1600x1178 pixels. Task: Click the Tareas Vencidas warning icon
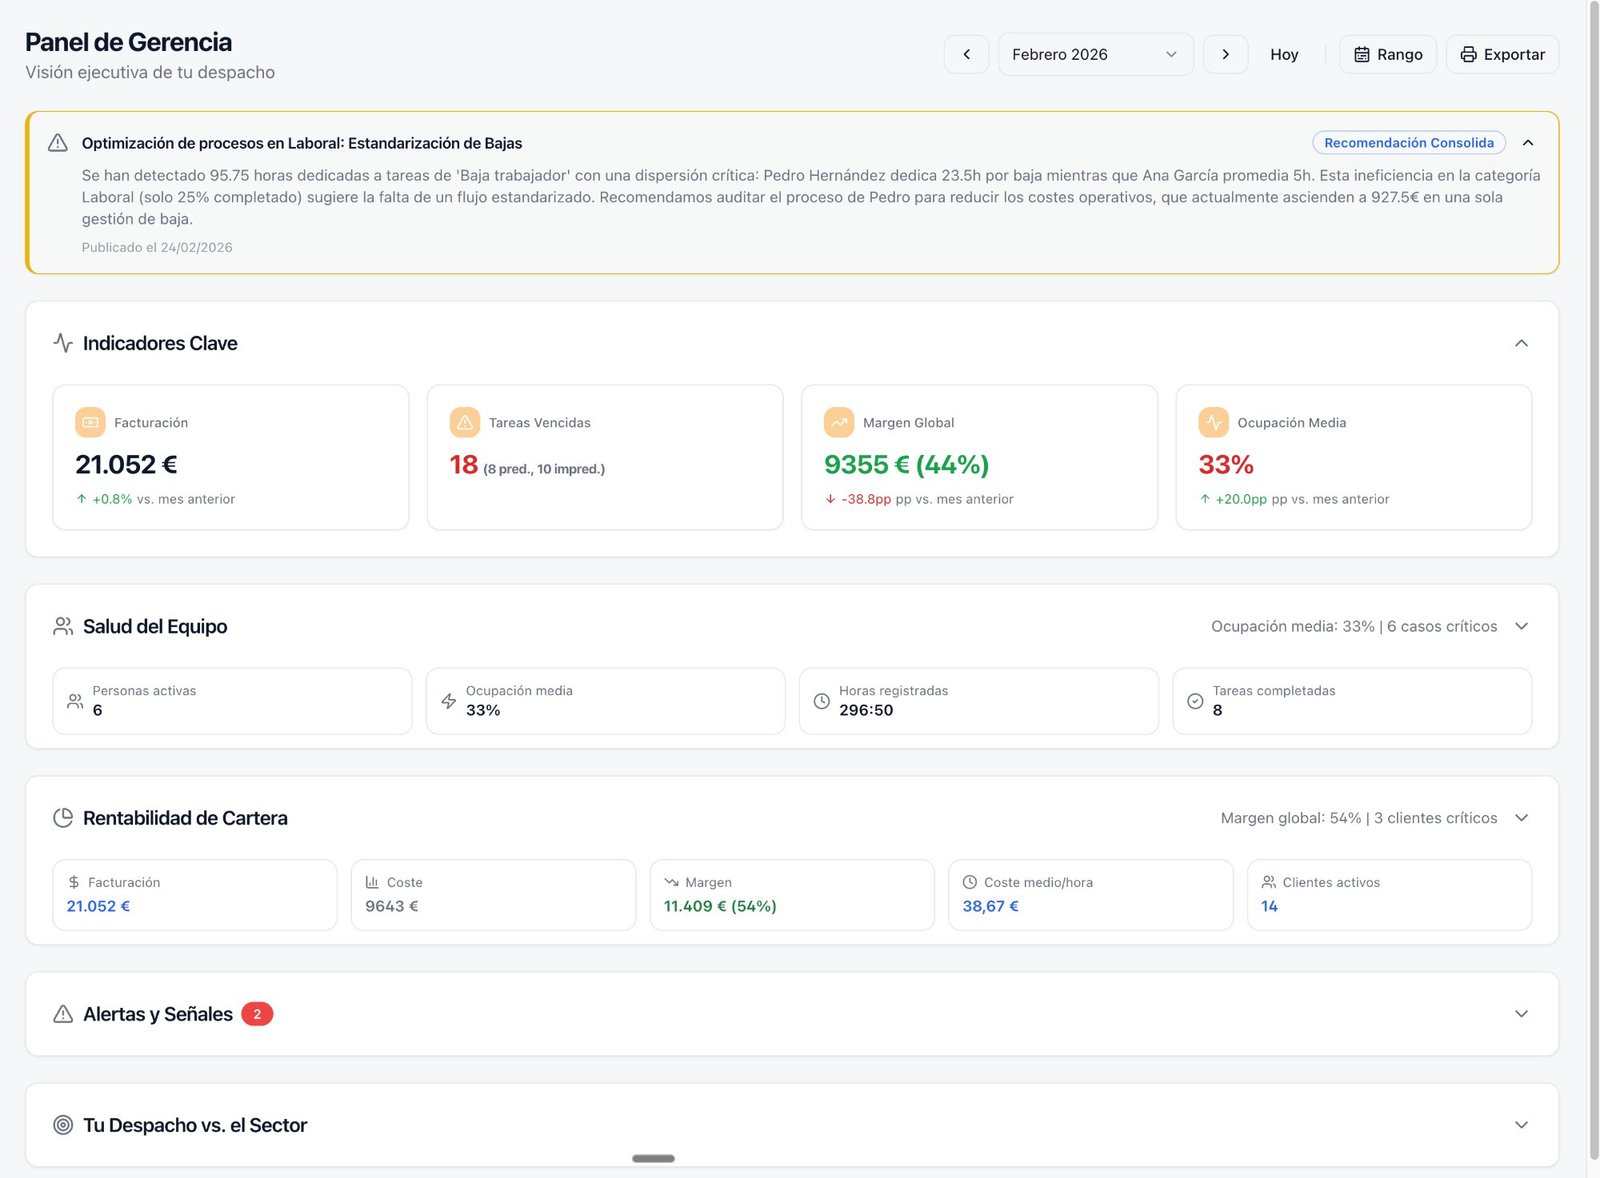(x=465, y=423)
